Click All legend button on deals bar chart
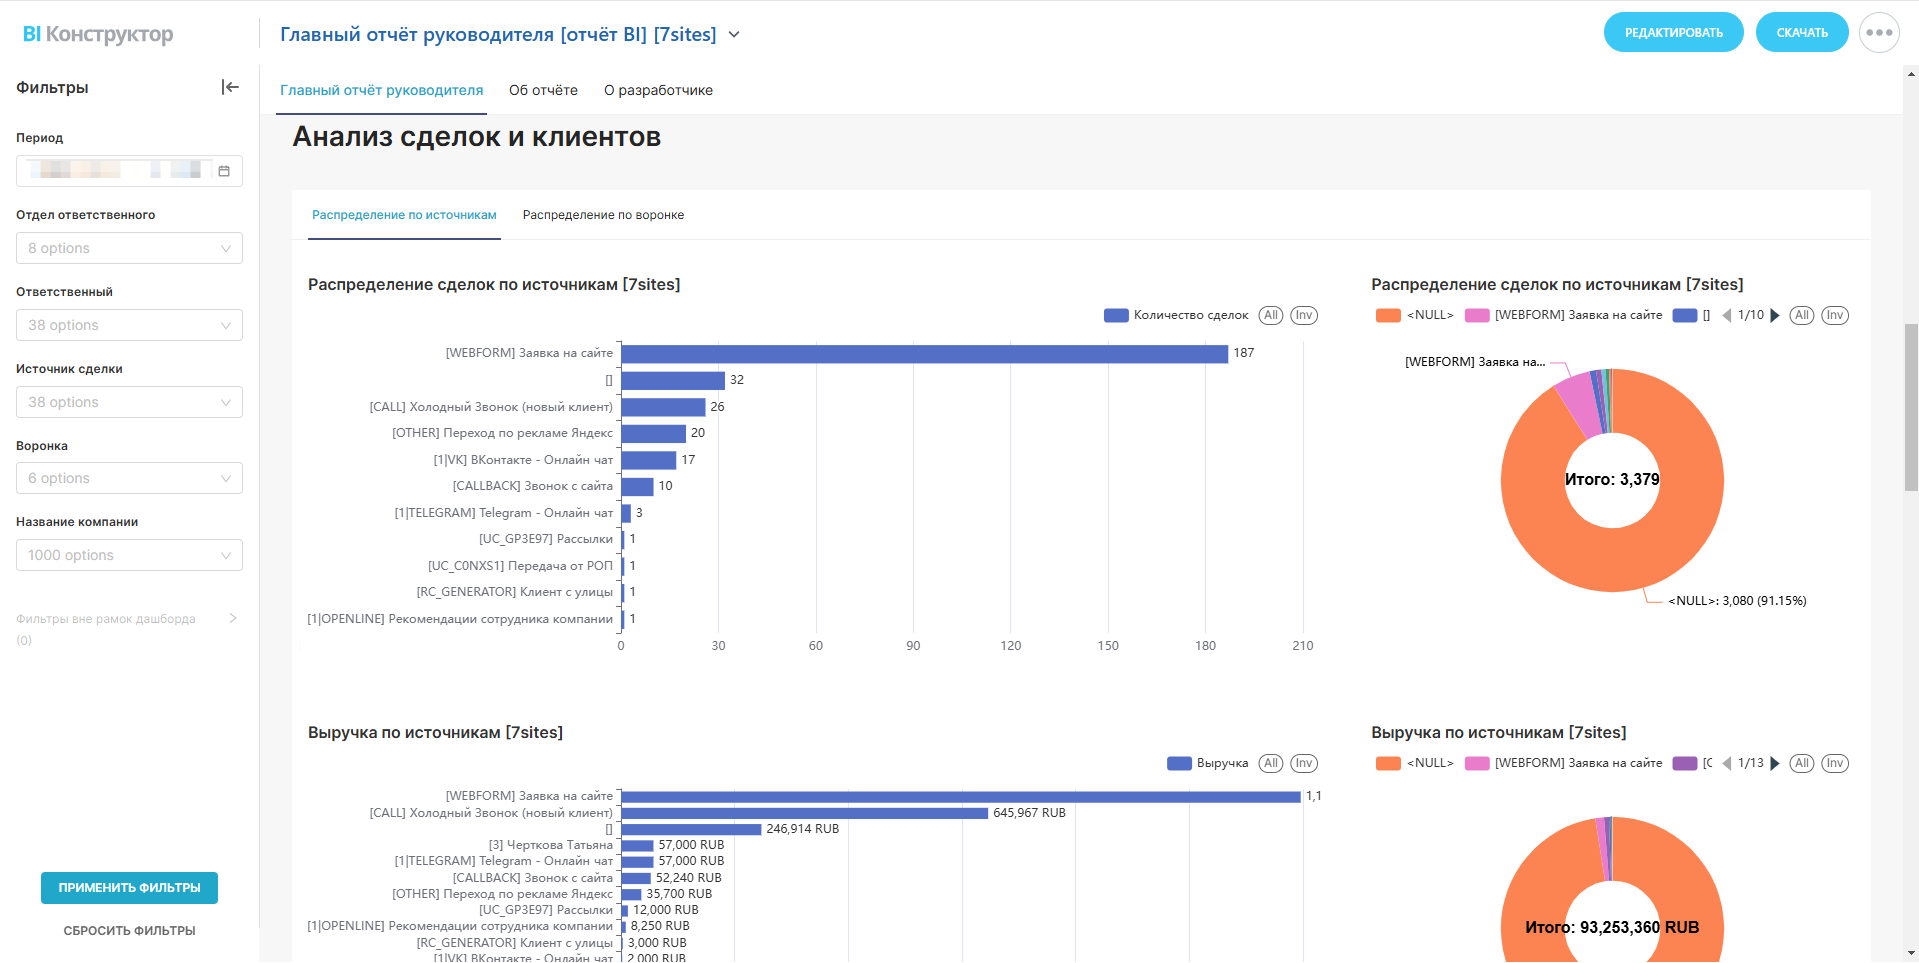 (x=1270, y=315)
